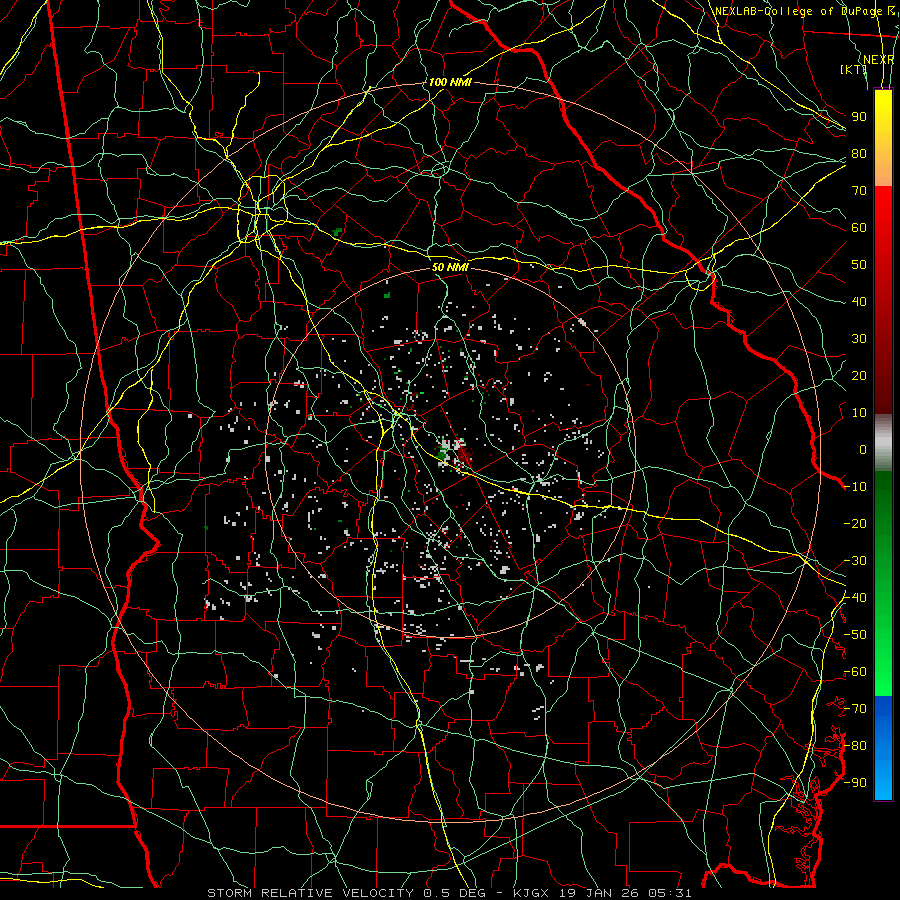Click the red-green velocity couplet at radar center
Image resolution: width=900 pixels, height=900 pixels.
(454, 453)
